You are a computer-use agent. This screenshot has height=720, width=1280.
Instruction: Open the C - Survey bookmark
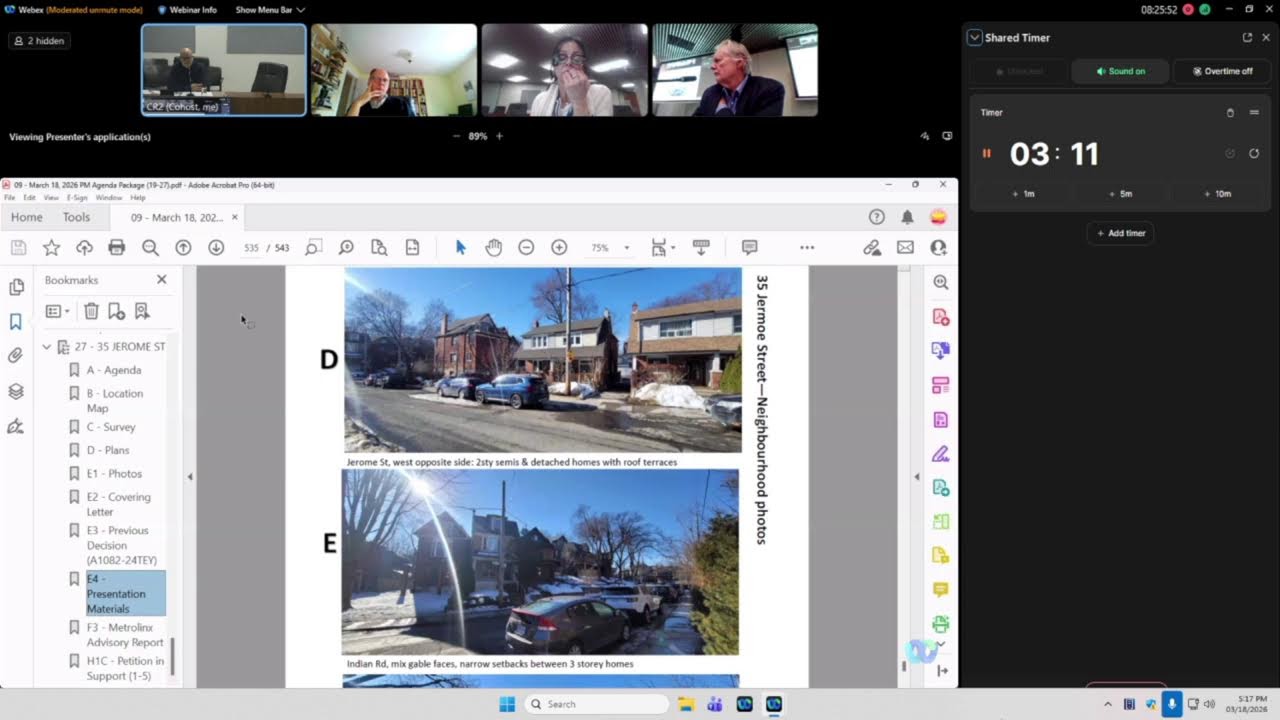click(110, 427)
